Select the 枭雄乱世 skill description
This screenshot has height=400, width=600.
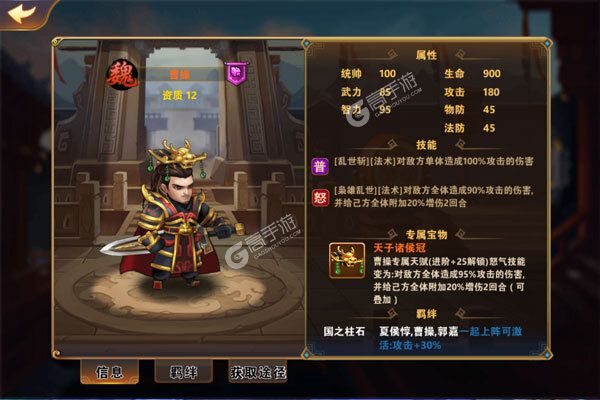(434, 196)
